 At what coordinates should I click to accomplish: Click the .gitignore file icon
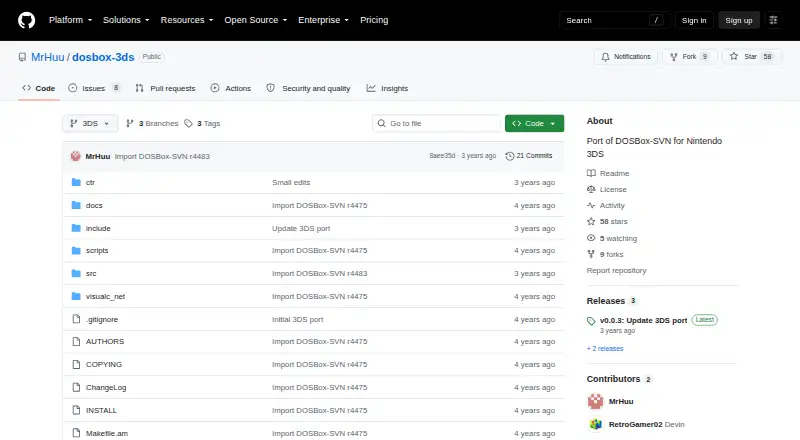coord(76,319)
